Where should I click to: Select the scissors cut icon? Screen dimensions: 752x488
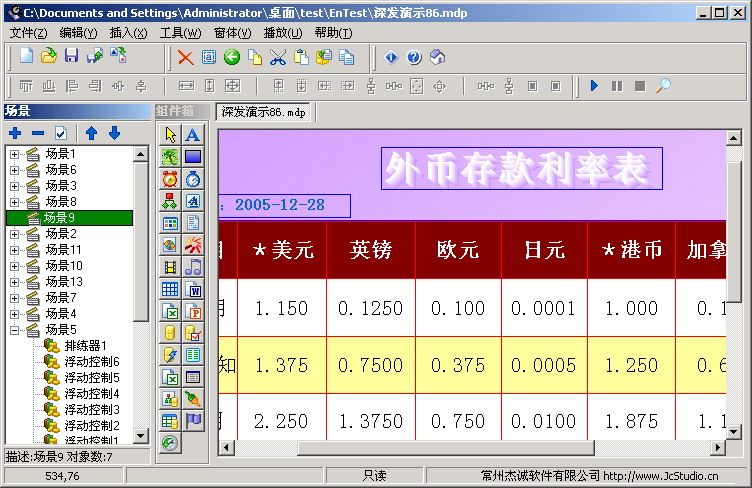coord(278,58)
